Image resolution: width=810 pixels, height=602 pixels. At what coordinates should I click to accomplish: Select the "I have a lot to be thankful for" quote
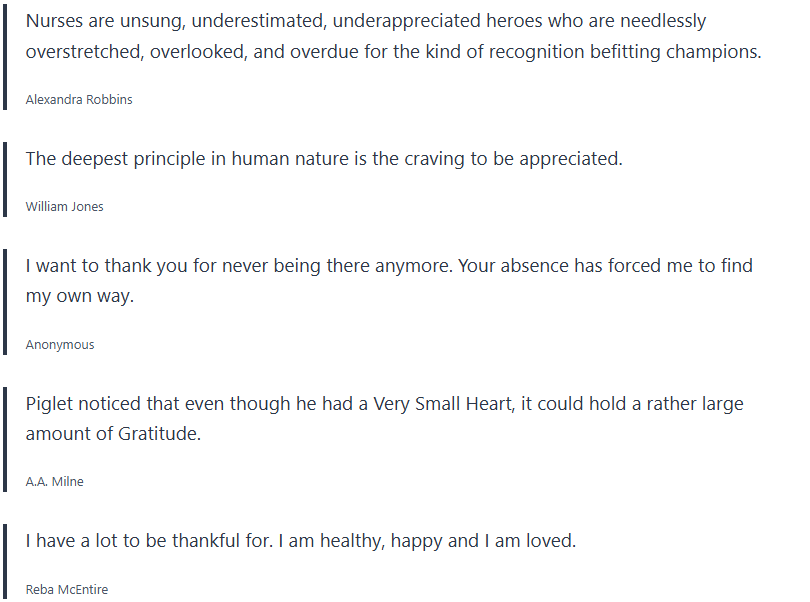click(x=301, y=541)
